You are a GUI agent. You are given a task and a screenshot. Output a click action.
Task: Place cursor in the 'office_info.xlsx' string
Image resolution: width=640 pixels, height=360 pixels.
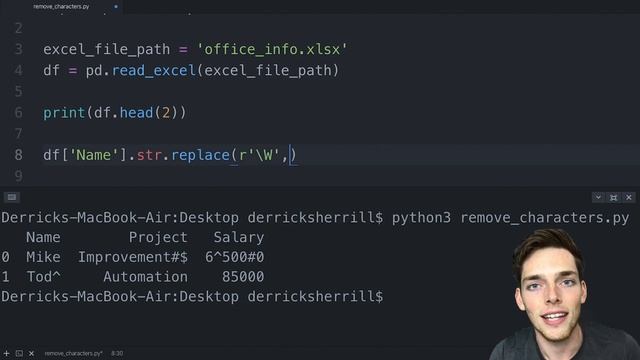[x=272, y=49]
